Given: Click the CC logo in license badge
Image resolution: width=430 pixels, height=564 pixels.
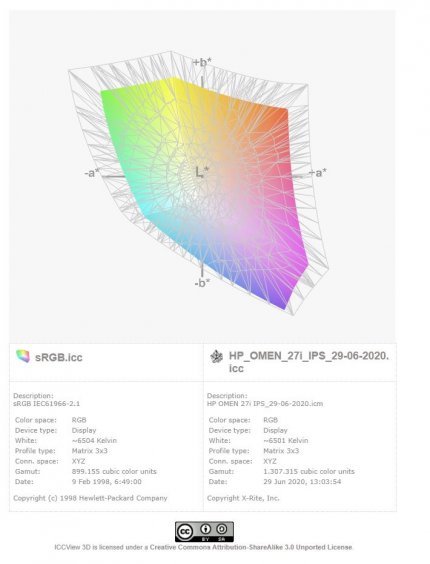Looking at the screenshot, I should pyautogui.click(x=185, y=532).
